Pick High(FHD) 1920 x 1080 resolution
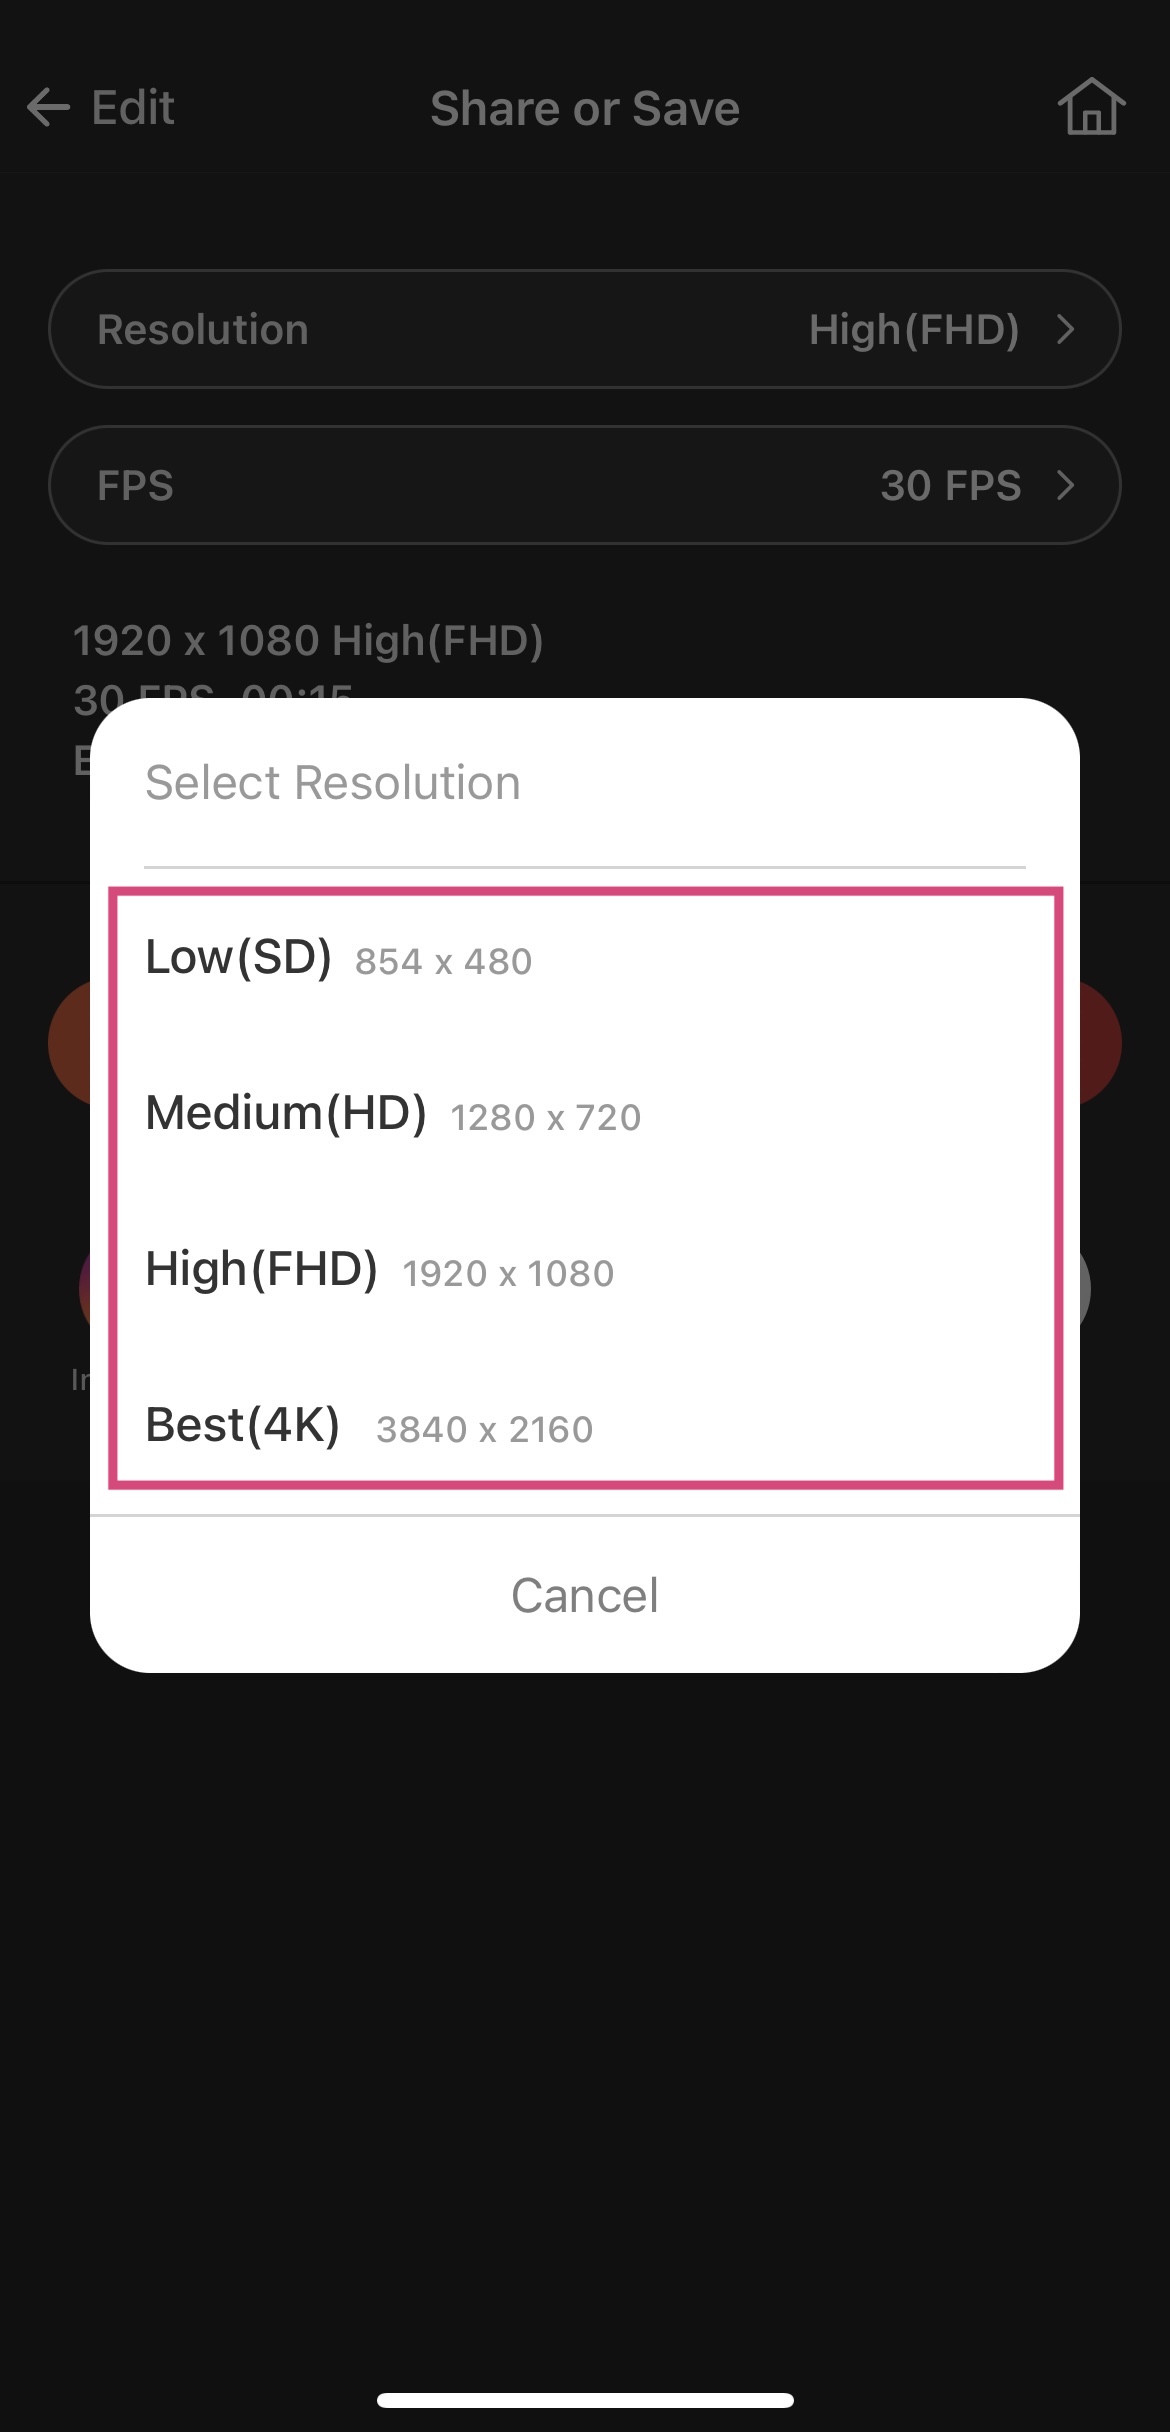 click(x=379, y=1270)
